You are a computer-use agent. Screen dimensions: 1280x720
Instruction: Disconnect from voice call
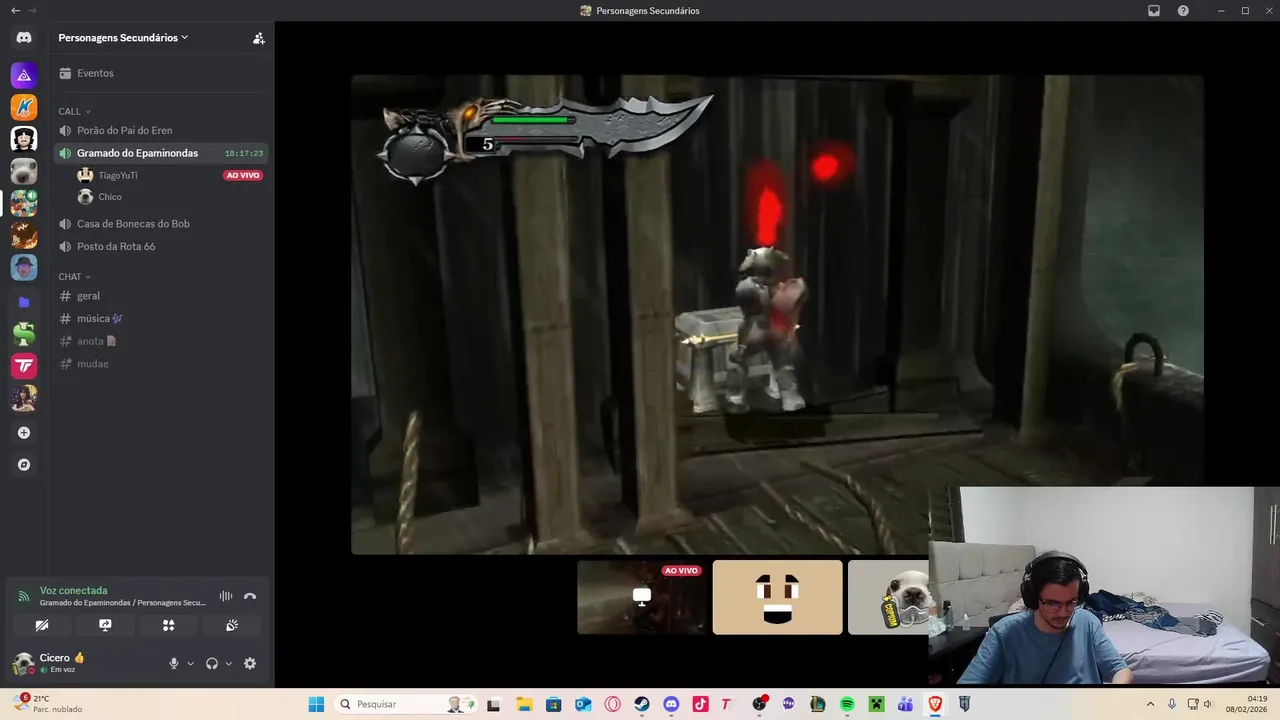tap(250, 596)
